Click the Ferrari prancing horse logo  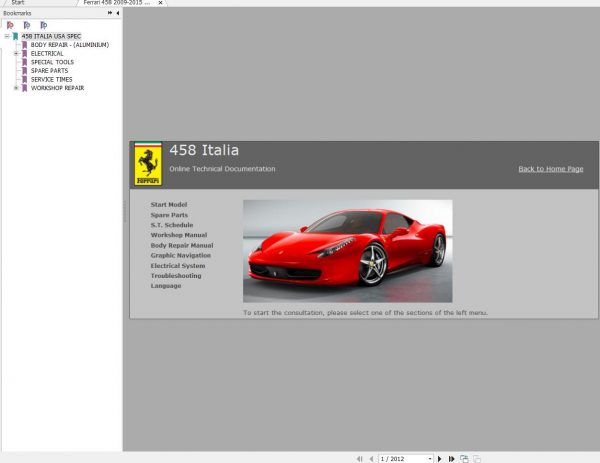click(147, 164)
